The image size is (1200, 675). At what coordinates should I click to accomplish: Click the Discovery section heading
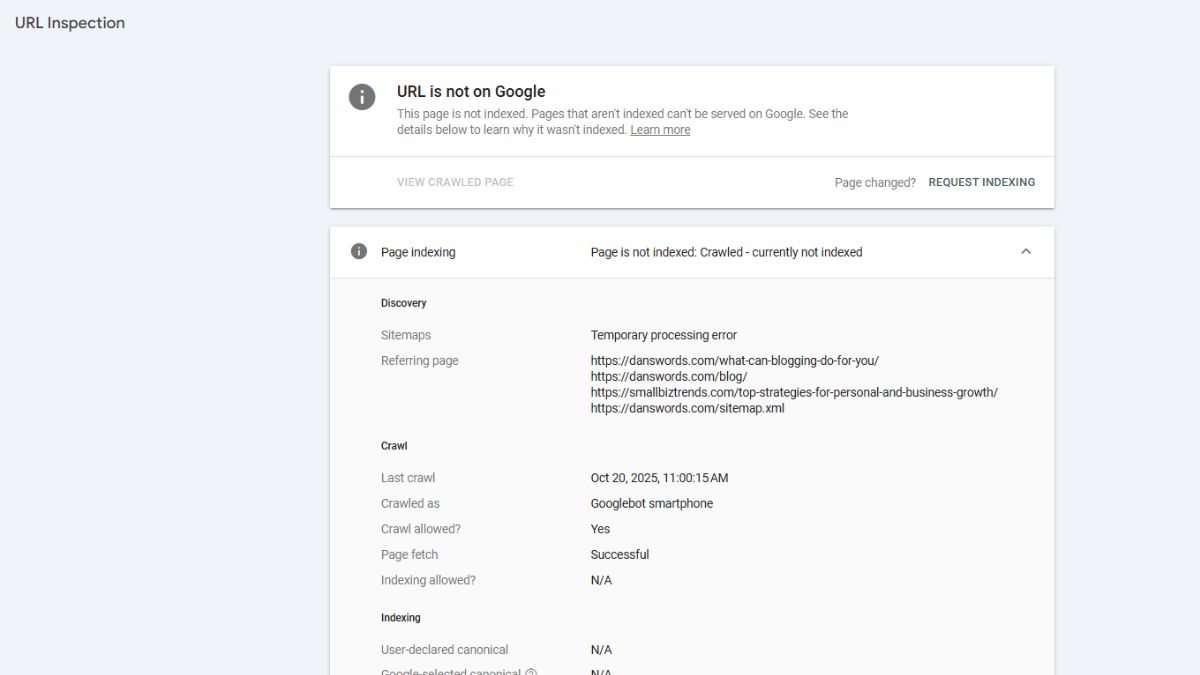(403, 303)
